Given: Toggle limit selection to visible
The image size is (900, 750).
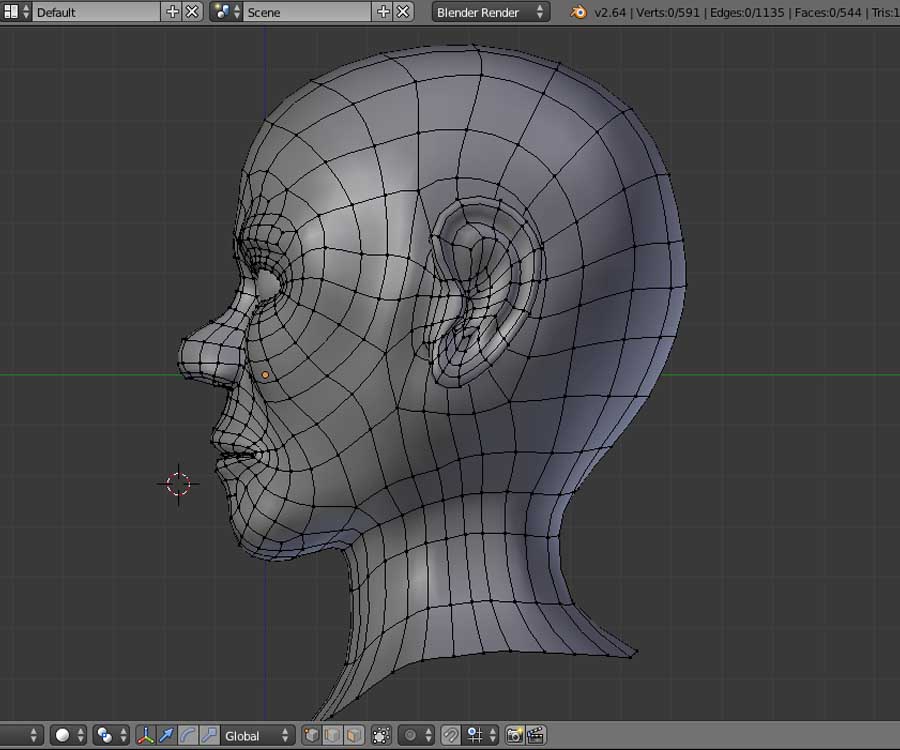Looking at the screenshot, I should click(381, 735).
